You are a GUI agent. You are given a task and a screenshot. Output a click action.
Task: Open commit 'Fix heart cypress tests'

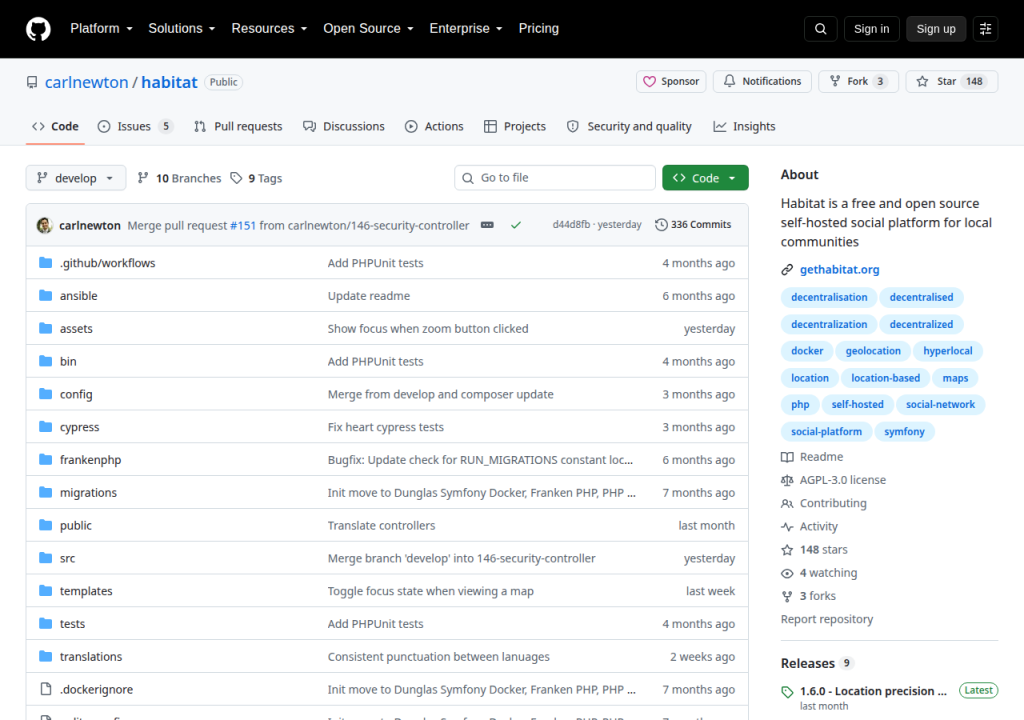(385, 427)
